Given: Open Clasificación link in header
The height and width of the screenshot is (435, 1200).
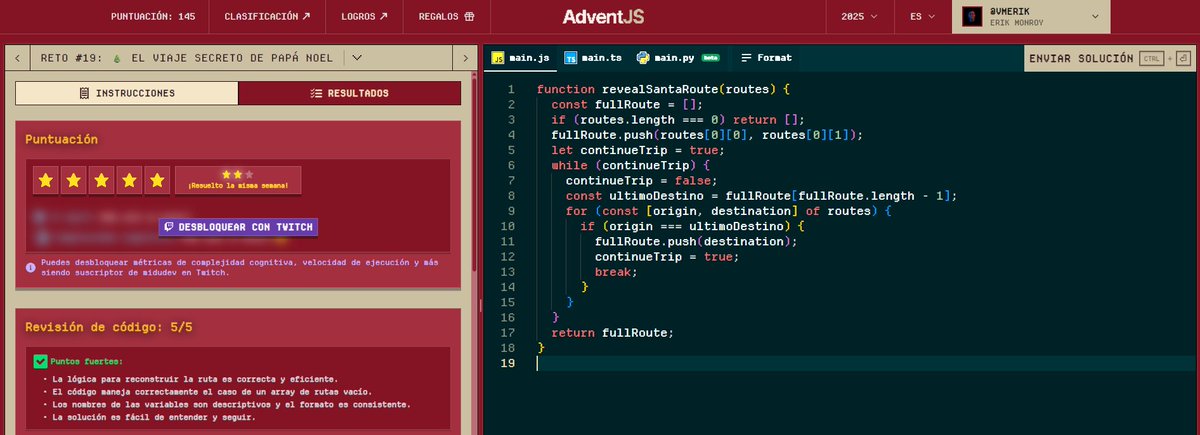Looking at the screenshot, I should (267, 16).
